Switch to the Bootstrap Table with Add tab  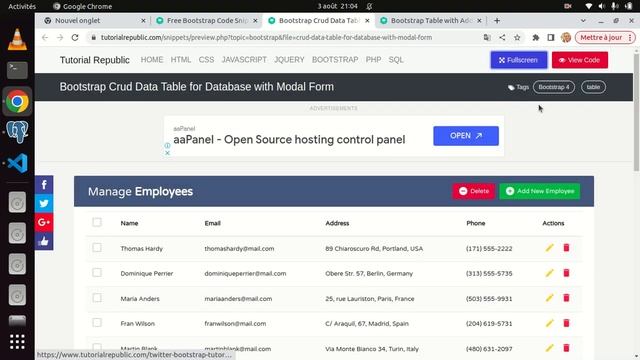point(431,20)
